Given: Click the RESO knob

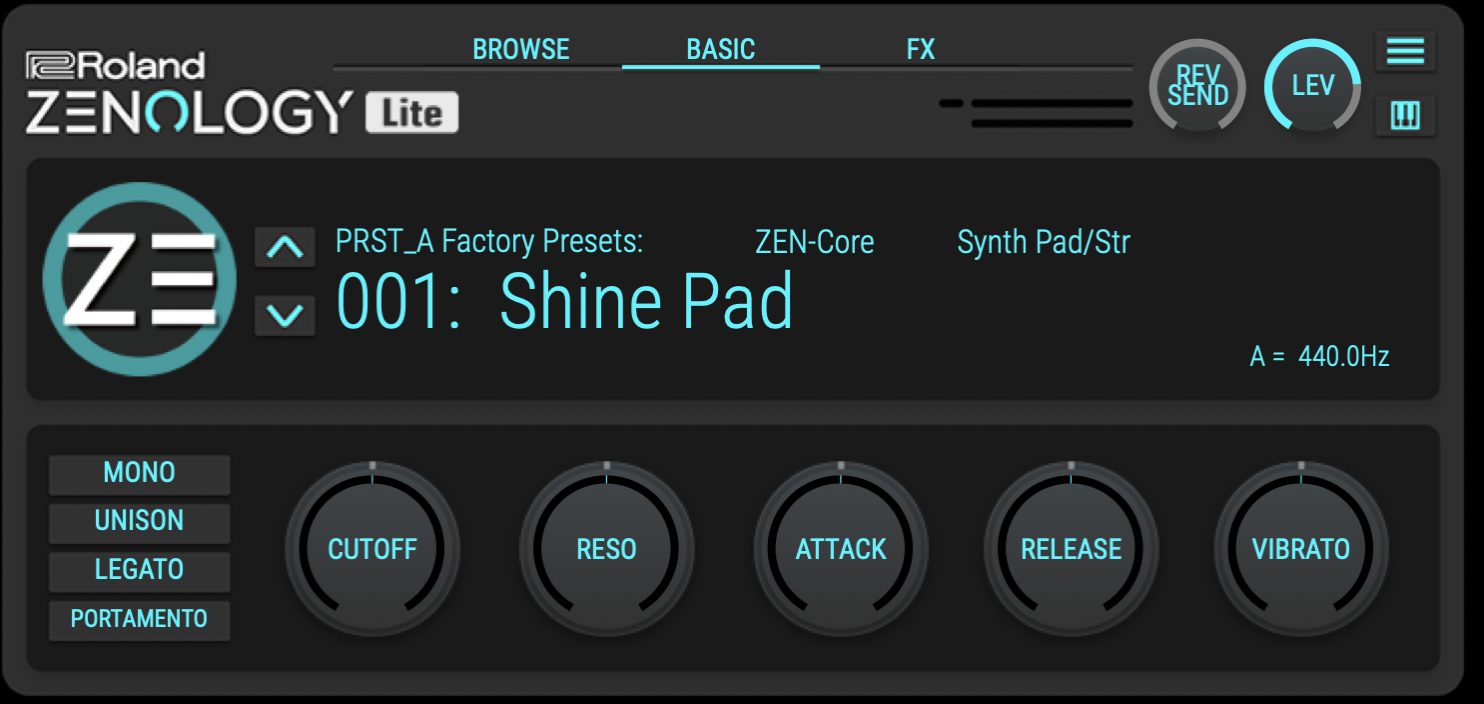Looking at the screenshot, I should click(606, 548).
